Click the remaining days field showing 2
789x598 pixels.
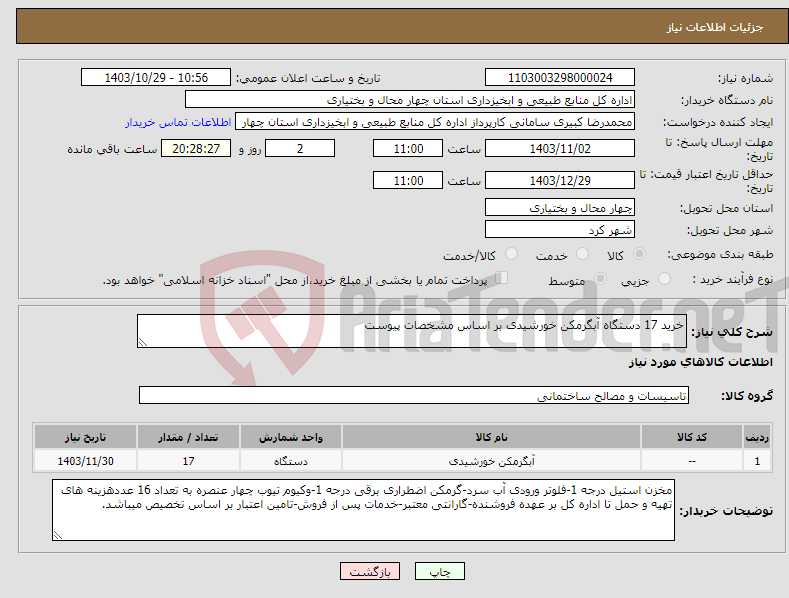(x=300, y=148)
